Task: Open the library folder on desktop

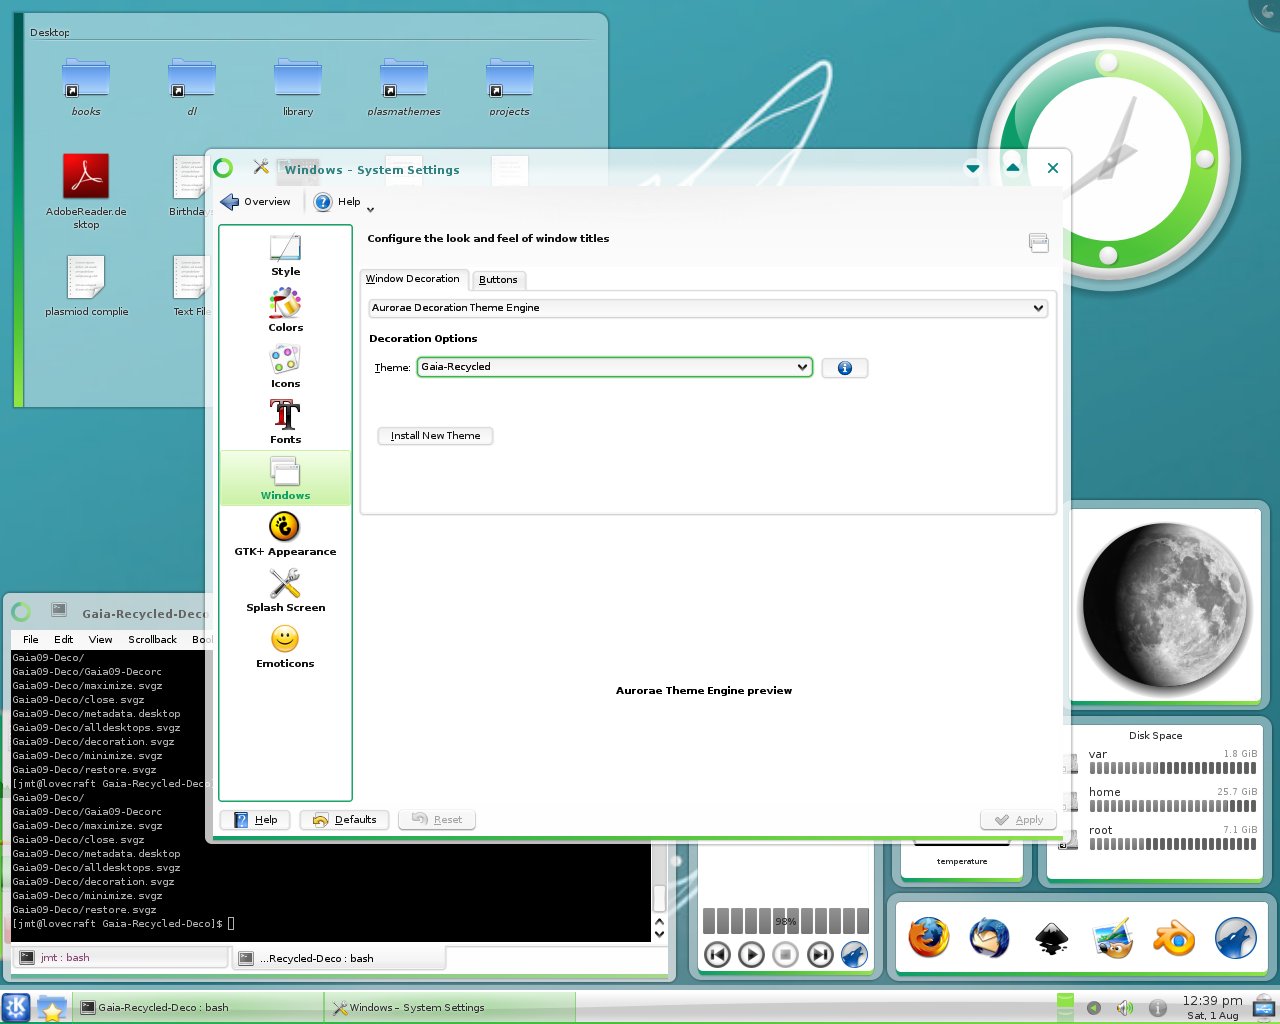Action: click(298, 87)
